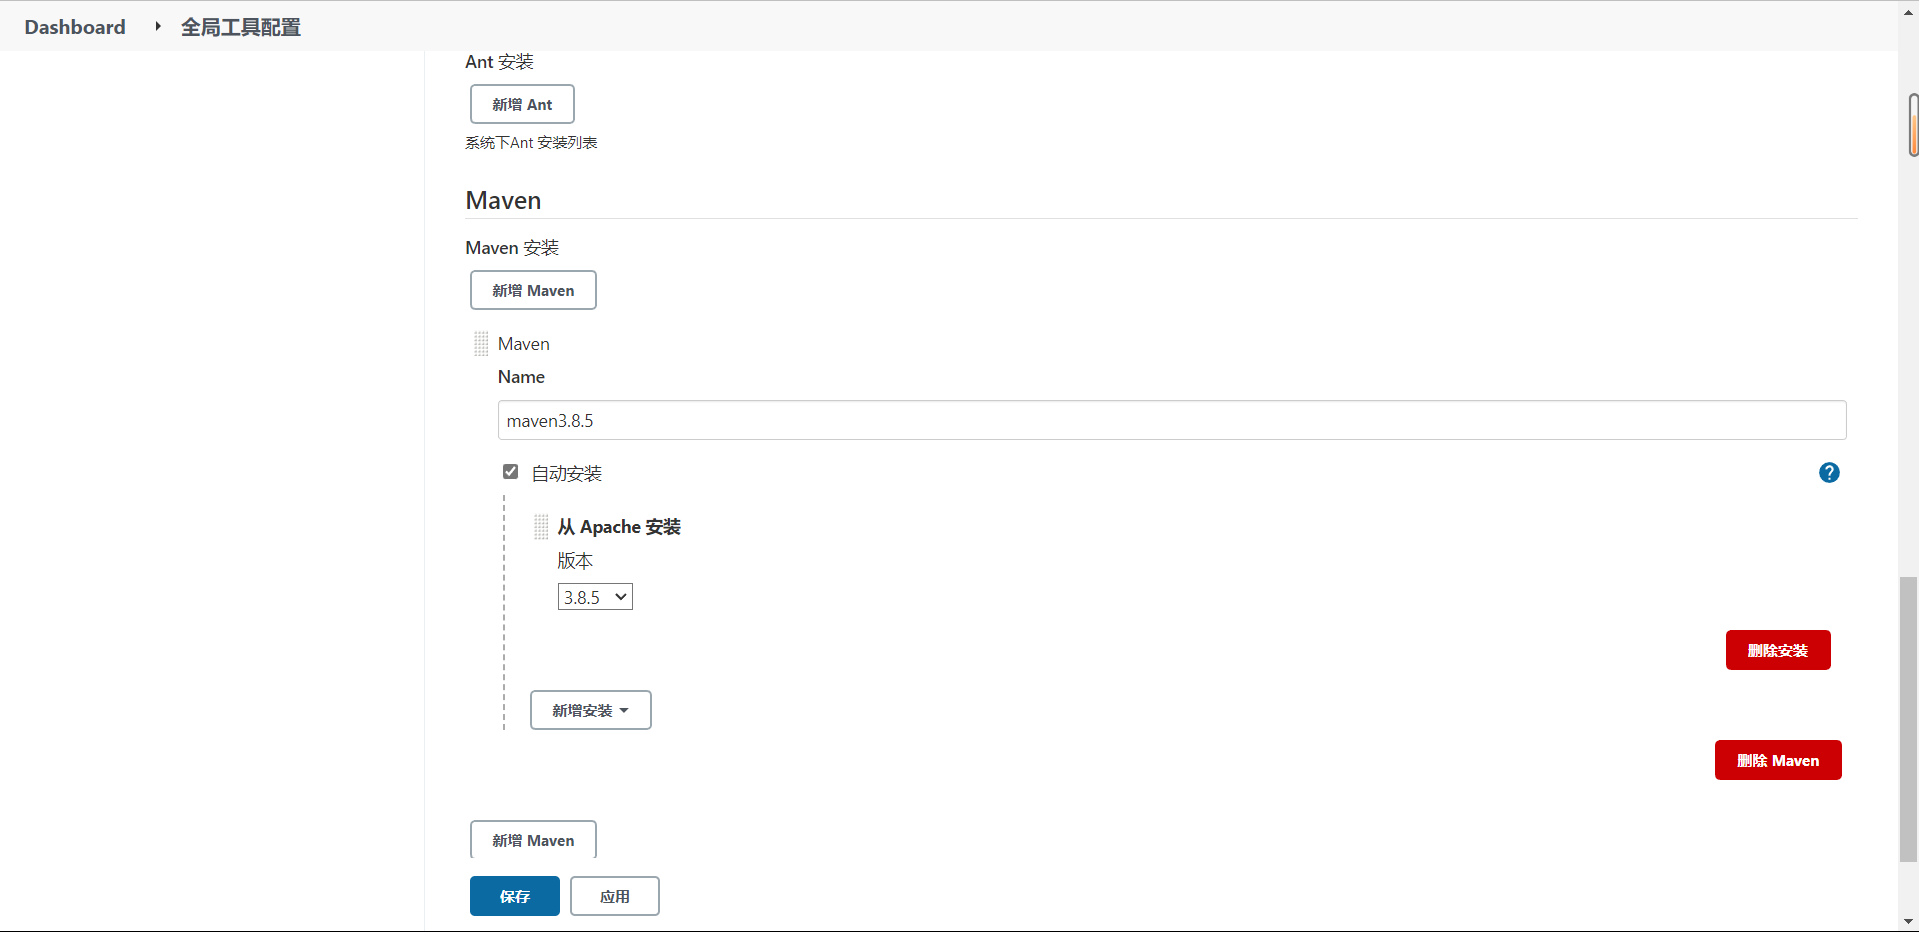Click the Maven installation drag handle
The width and height of the screenshot is (1919, 932).
click(481, 344)
